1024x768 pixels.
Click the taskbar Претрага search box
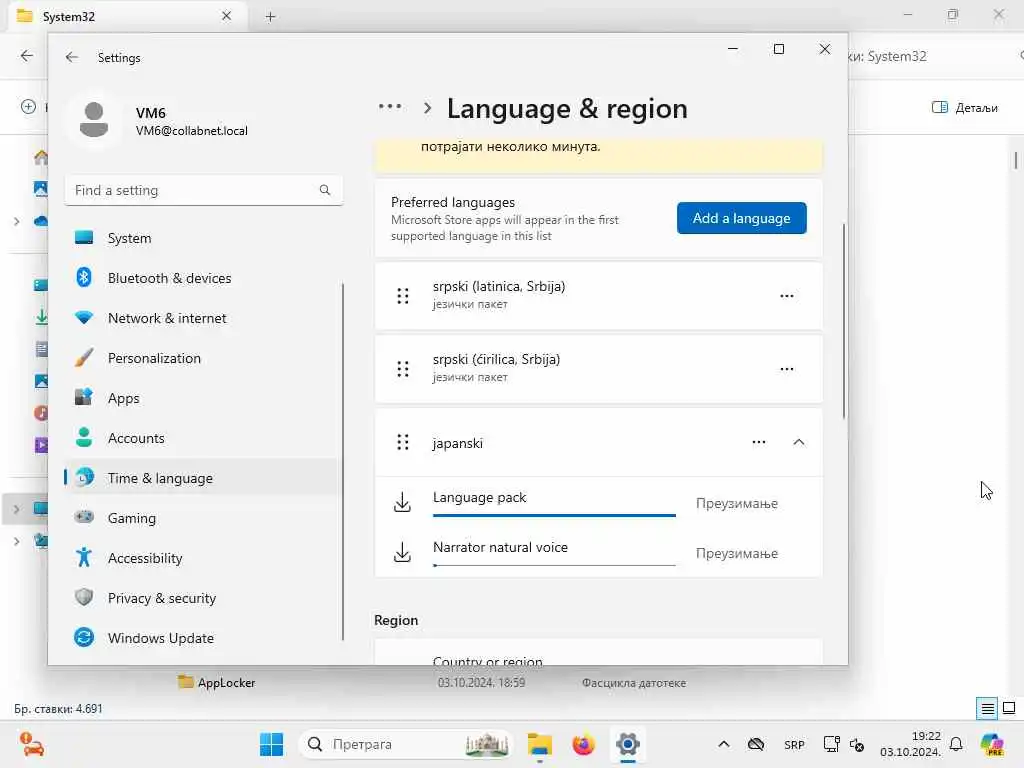tap(405, 744)
